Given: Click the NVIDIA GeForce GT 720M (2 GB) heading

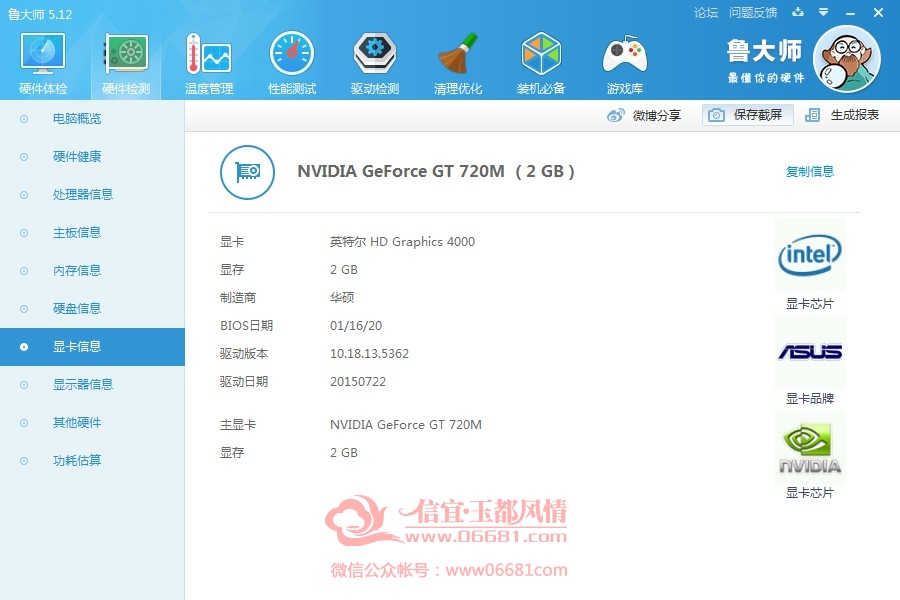Looking at the screenshot, I should point(436,172).
